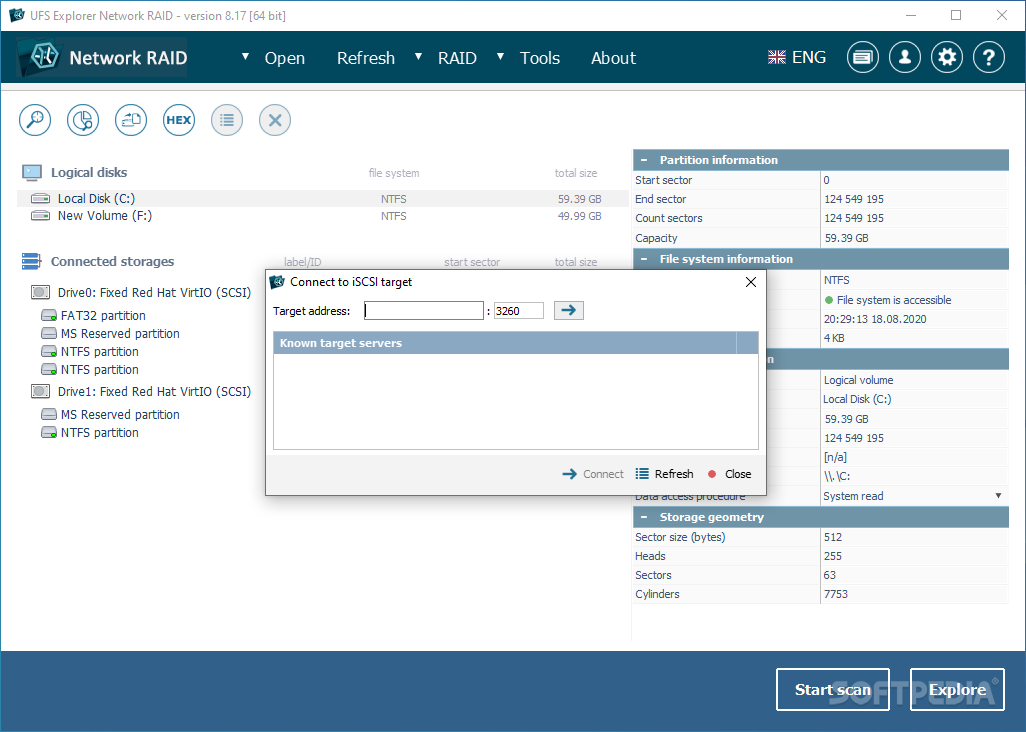Select MS Reserved partition under Drive1
The image size is (1026, 732).
[120, 415]
